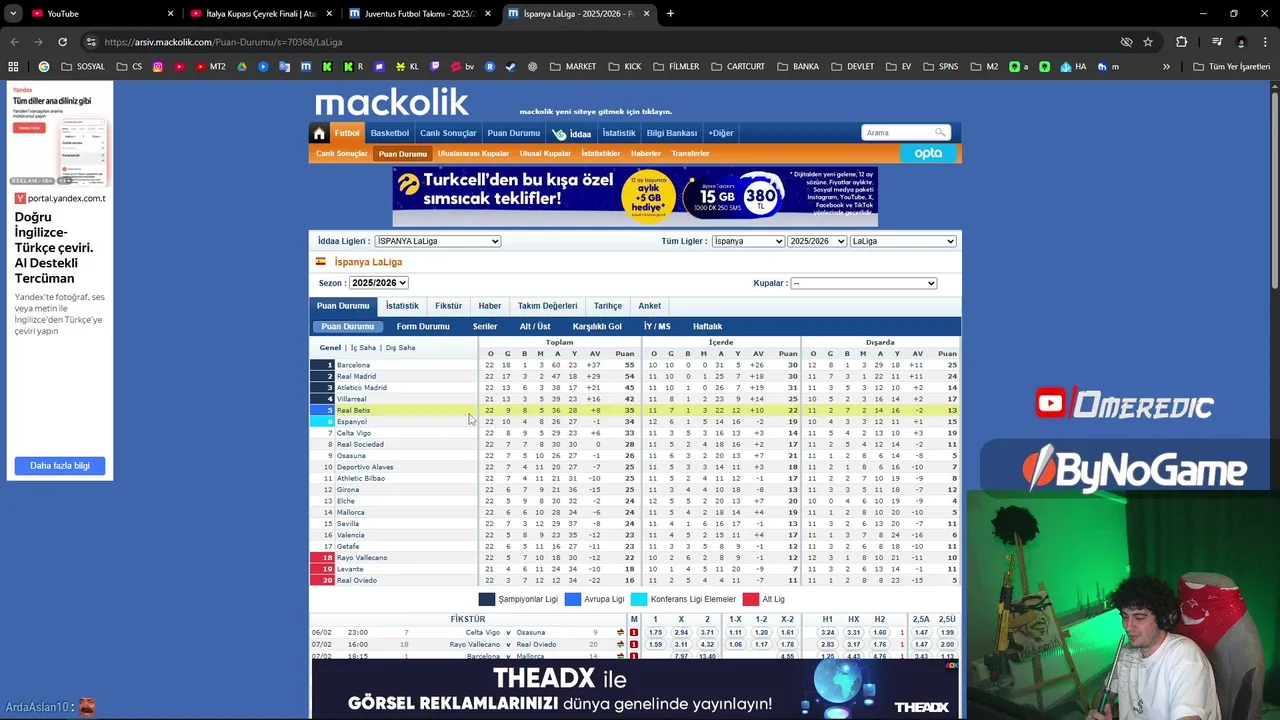The image size is (1280, 720).
Task: Click the Steam bookmark icon
Action: tap(510, 67)
